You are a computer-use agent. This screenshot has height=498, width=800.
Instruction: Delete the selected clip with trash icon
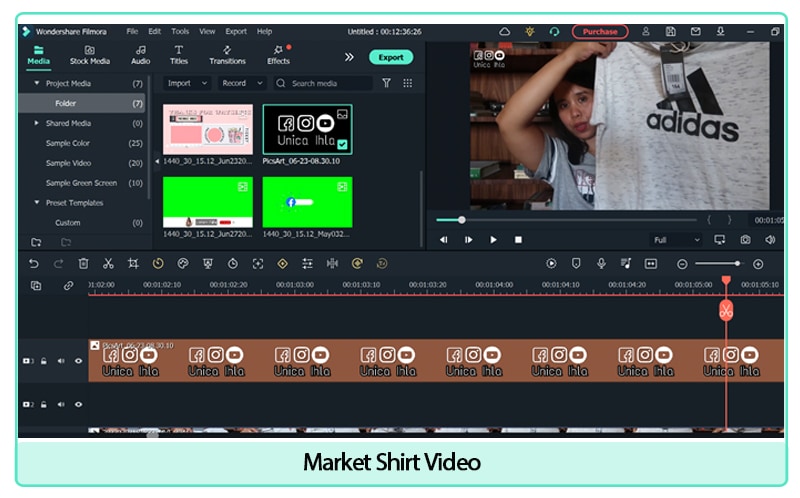point(83,264)
